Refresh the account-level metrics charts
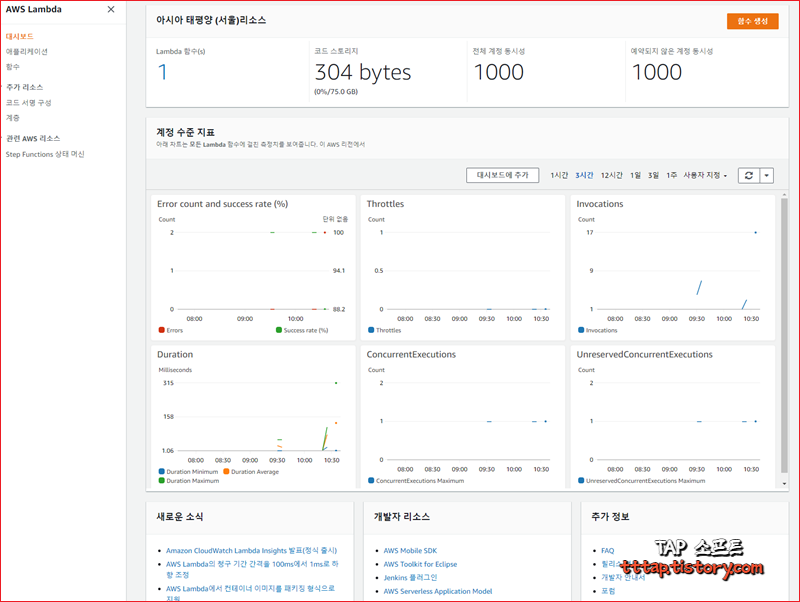This screenshot has height=602, width=800. [x=748, y=175]
